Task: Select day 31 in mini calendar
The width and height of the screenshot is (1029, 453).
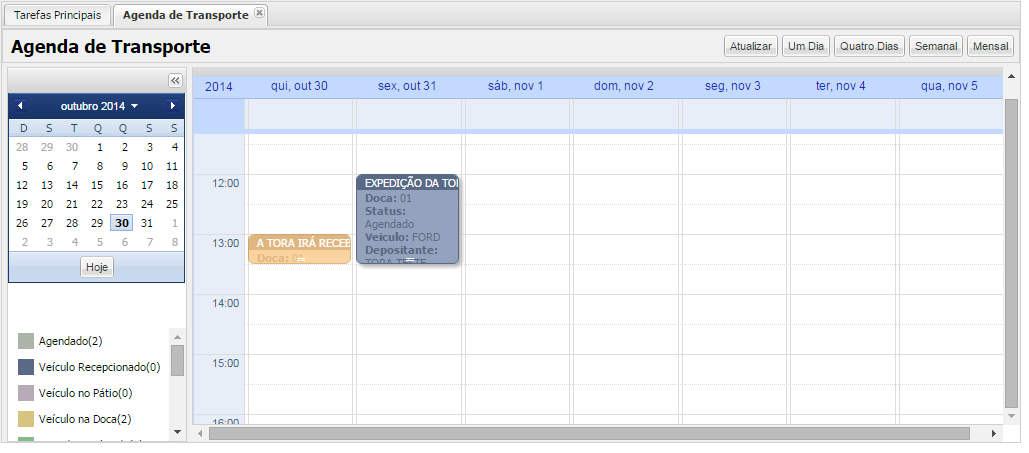Action: pyautogui.click(x=147, y=223)
